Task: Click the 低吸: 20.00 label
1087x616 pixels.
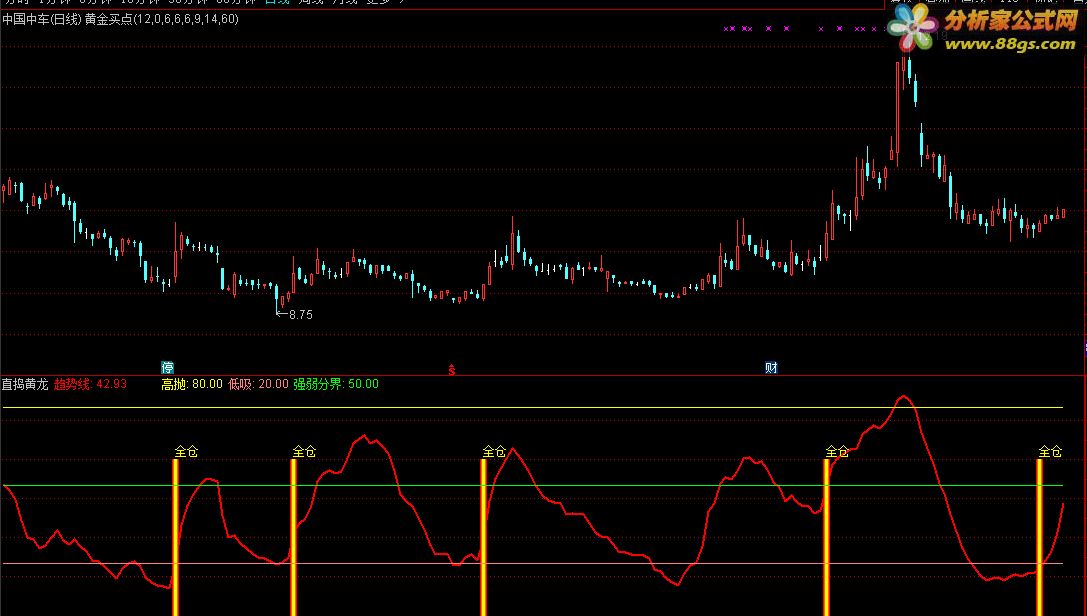Action: [x=258, y=384]
